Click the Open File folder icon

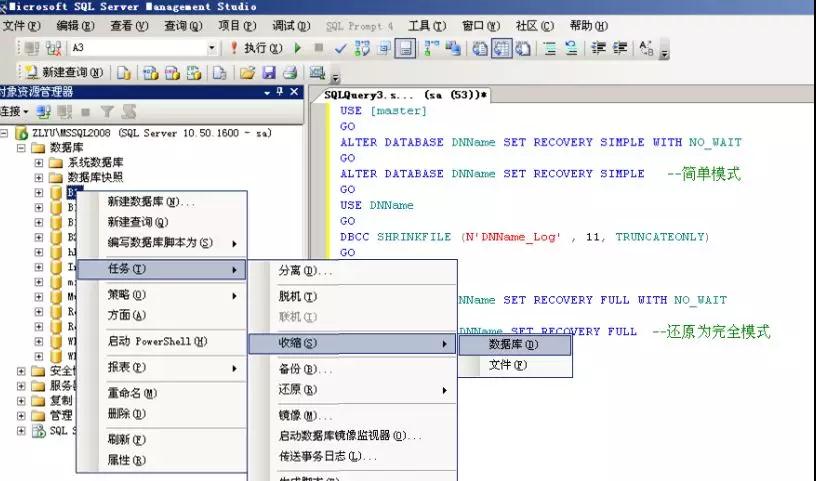tap(247, 72)
